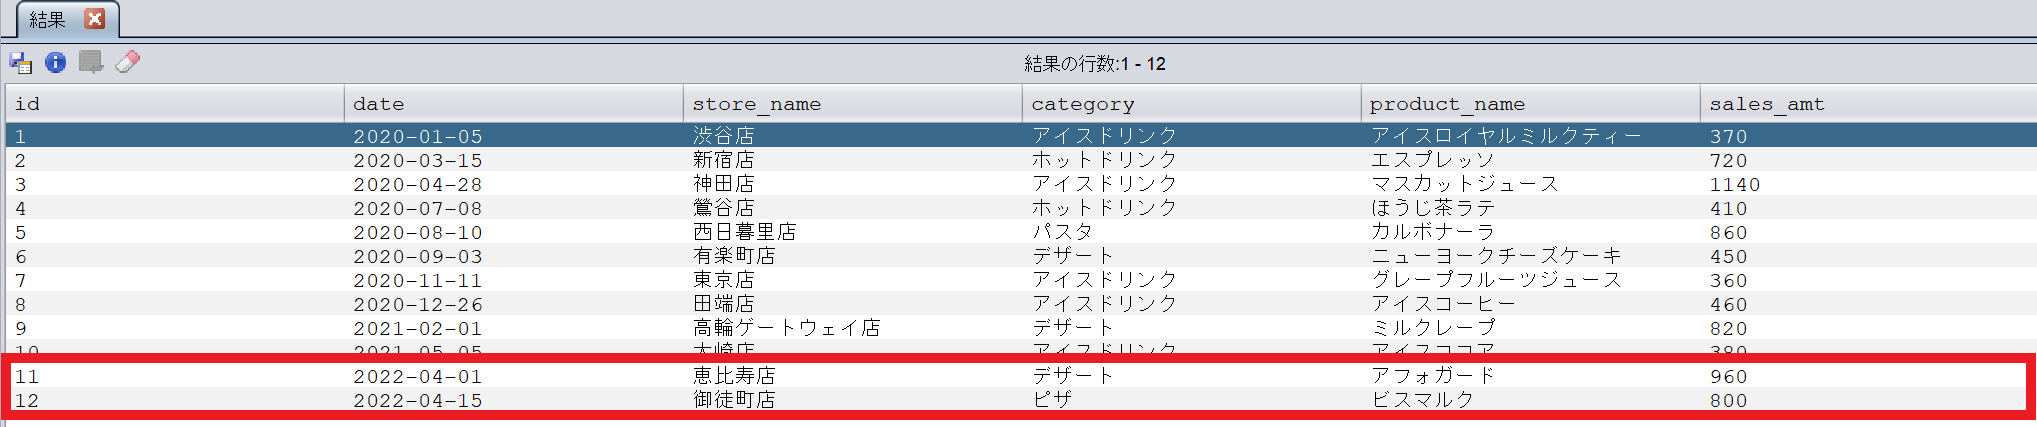Select product アイスコーヒー

click(1443, 304)
